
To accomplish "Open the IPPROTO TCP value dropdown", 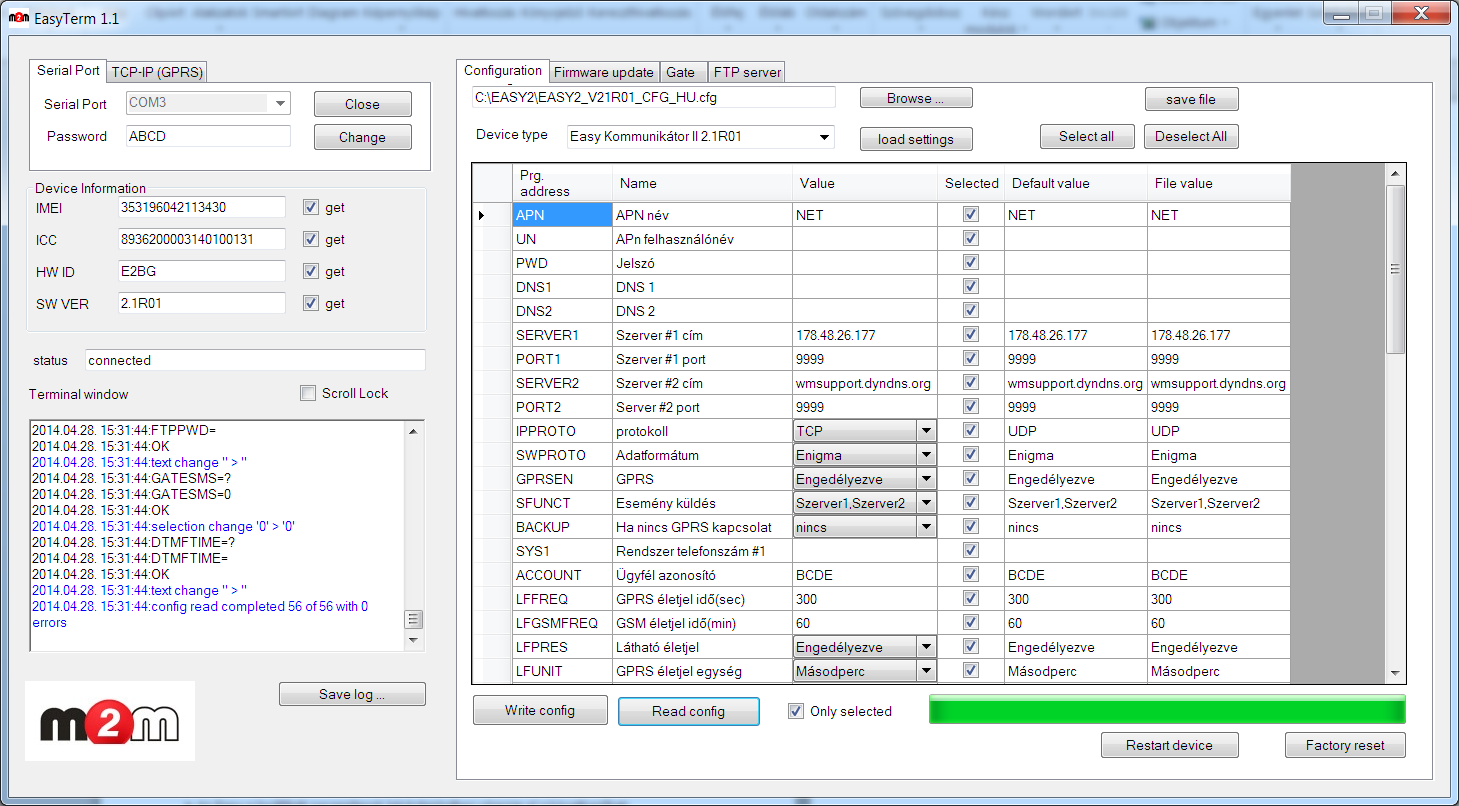I will tap(927, 431).
